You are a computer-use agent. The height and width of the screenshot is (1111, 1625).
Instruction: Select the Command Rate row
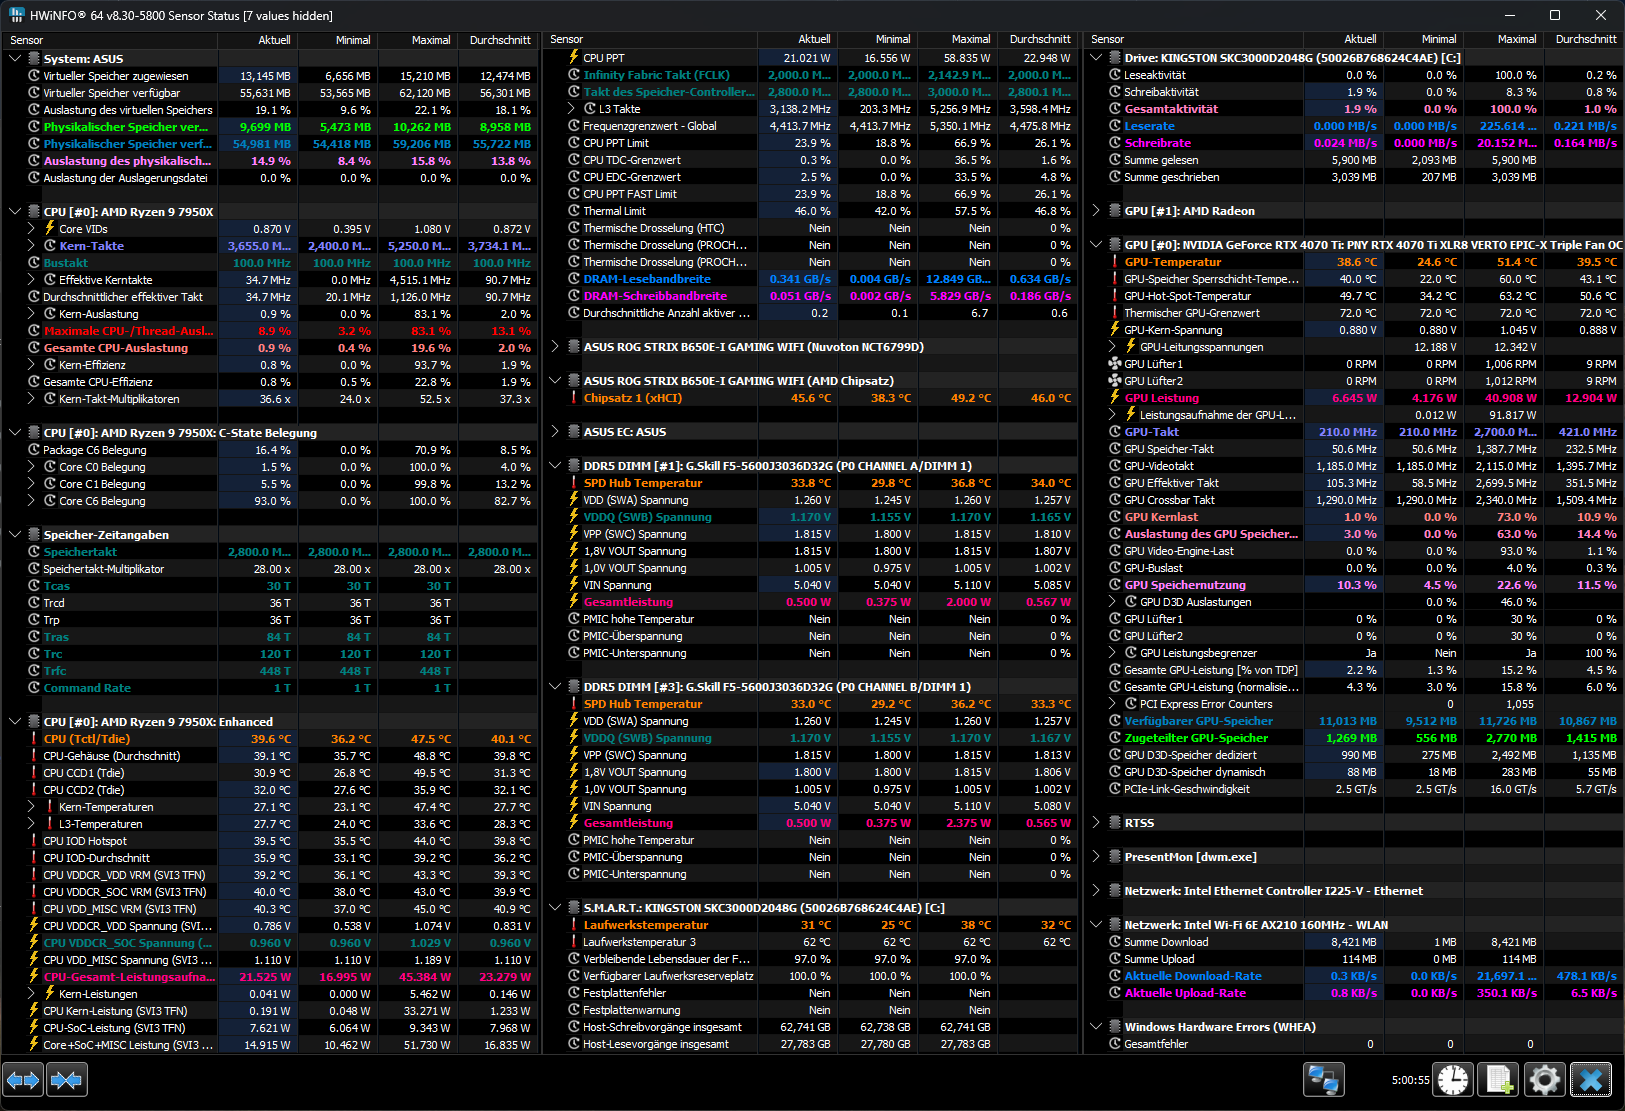(271, 688)
